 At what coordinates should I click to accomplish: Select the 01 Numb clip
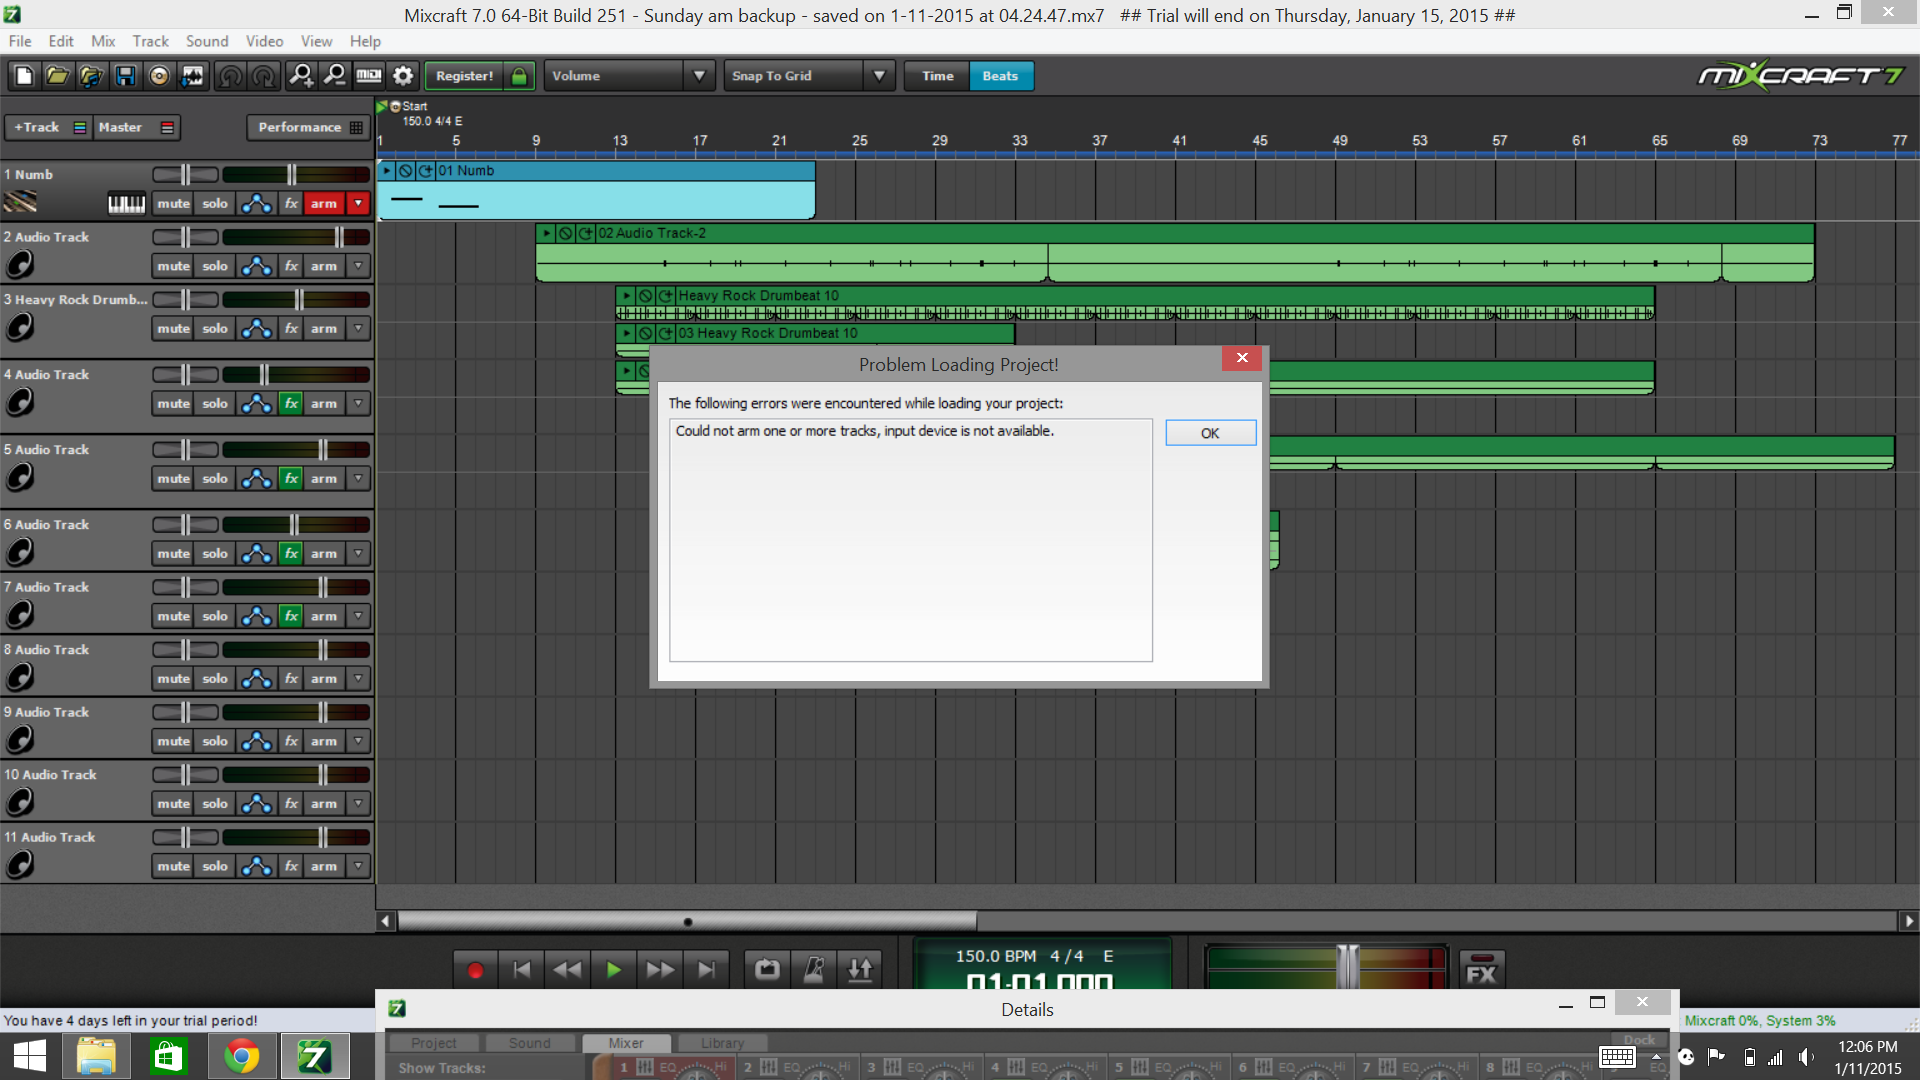[x=597, y=190]
